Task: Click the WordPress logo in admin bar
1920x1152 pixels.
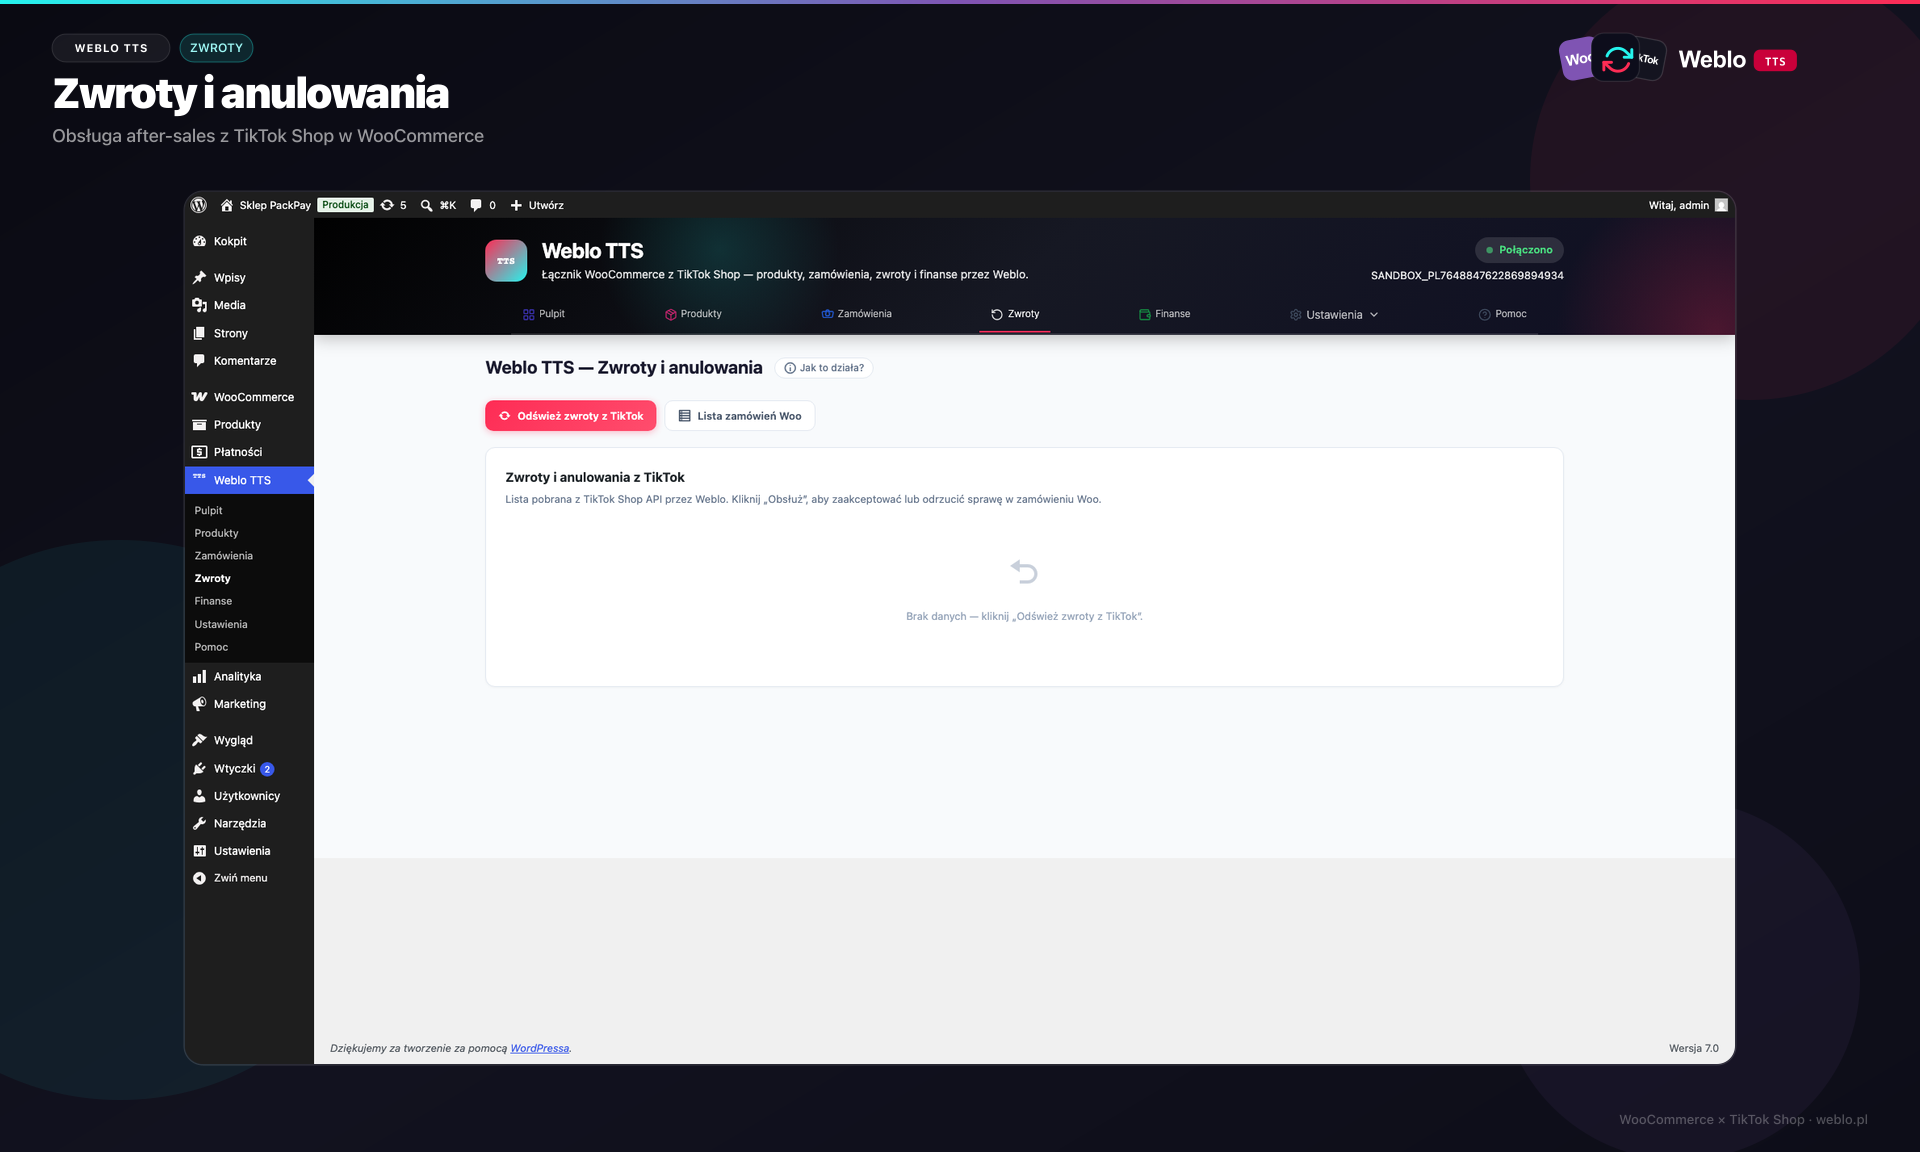Action: pyautogui.click(x=199, y=205)
